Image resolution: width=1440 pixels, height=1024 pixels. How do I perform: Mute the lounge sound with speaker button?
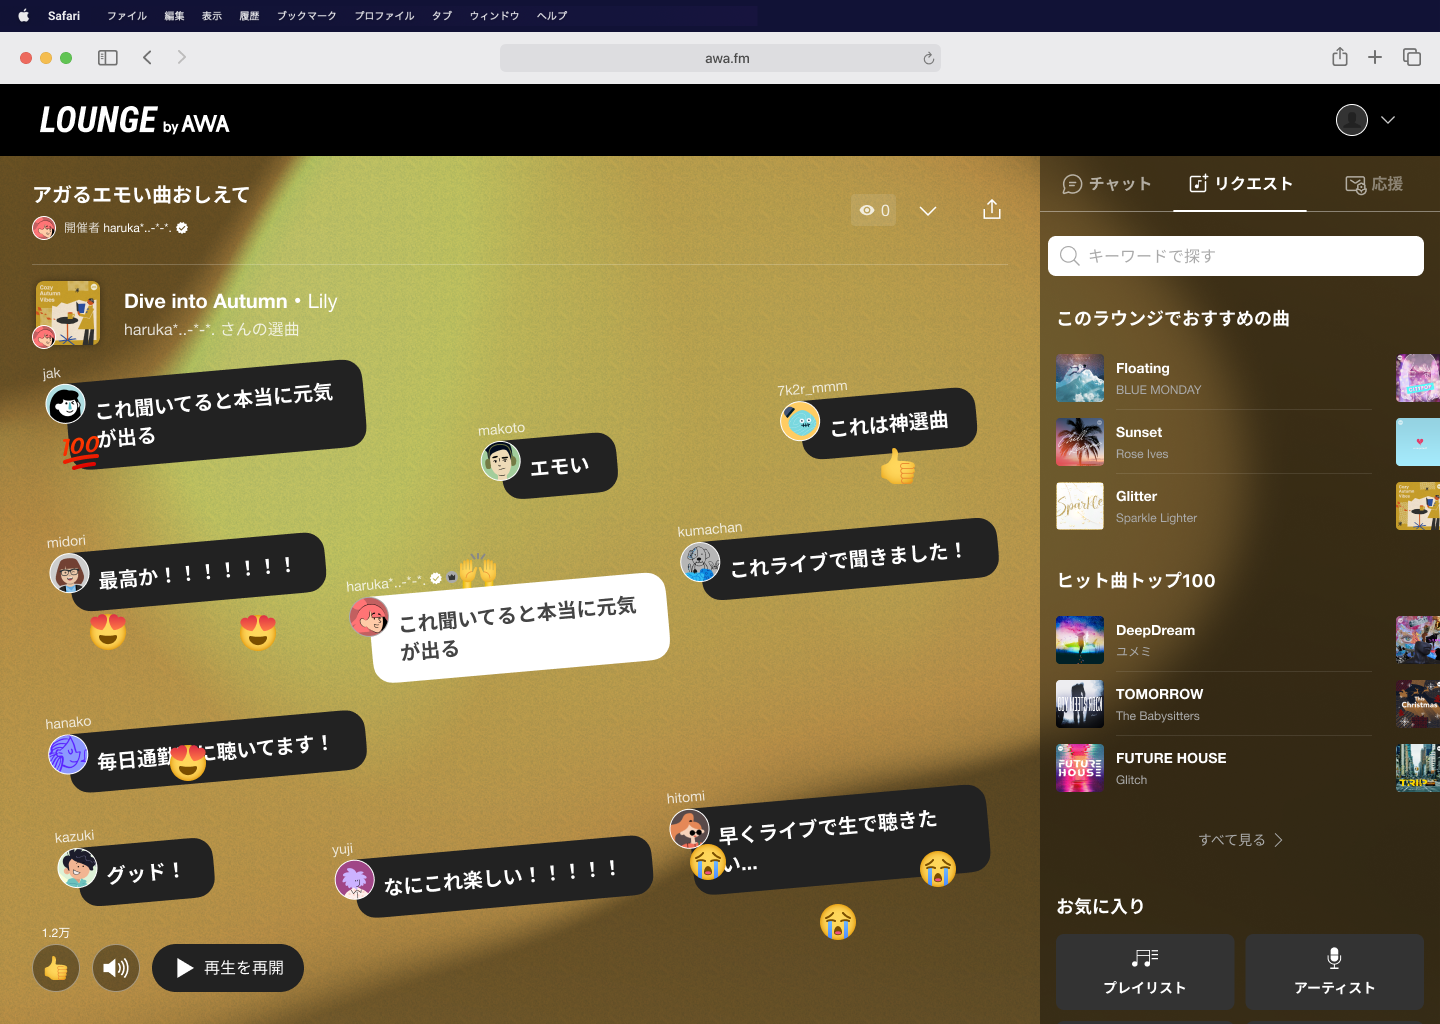[116, 968]
